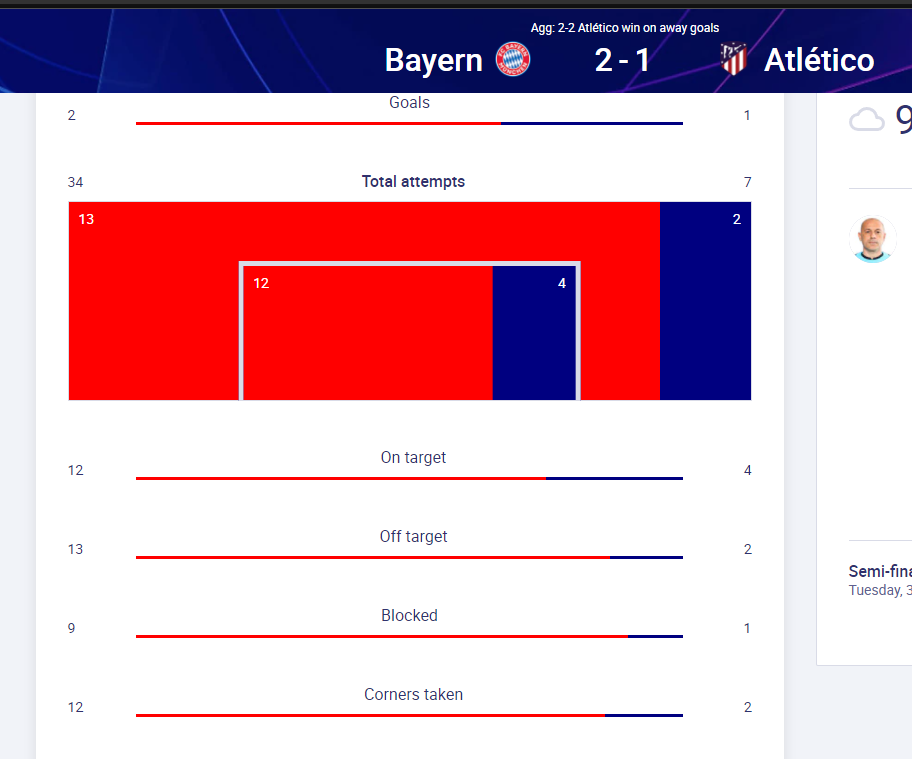Click the Atlético Madrid club crest
This screenshot has width=912, height=759.
733,59
